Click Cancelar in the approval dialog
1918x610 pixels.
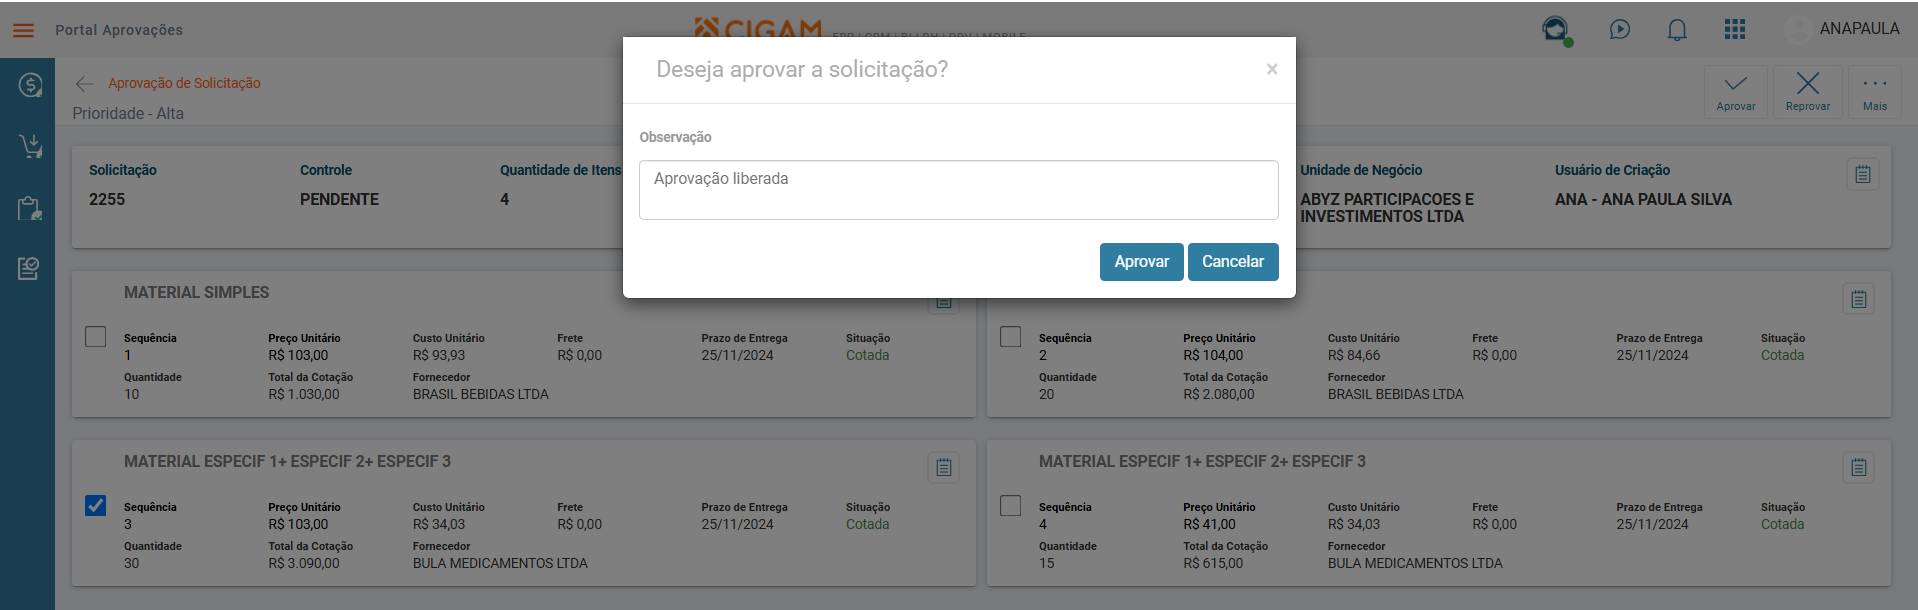coord(1233,262)
